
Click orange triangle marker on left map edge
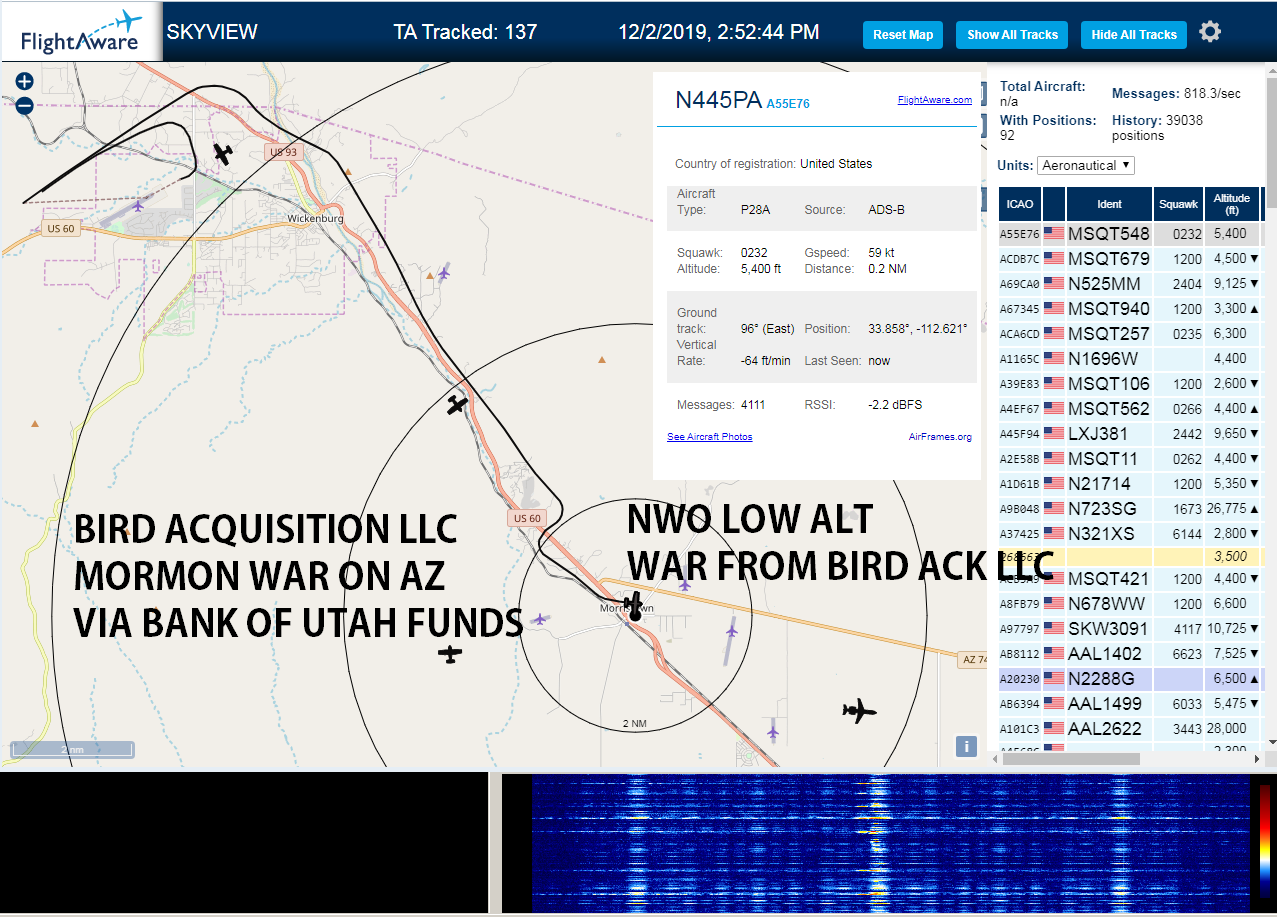(35, 424)
